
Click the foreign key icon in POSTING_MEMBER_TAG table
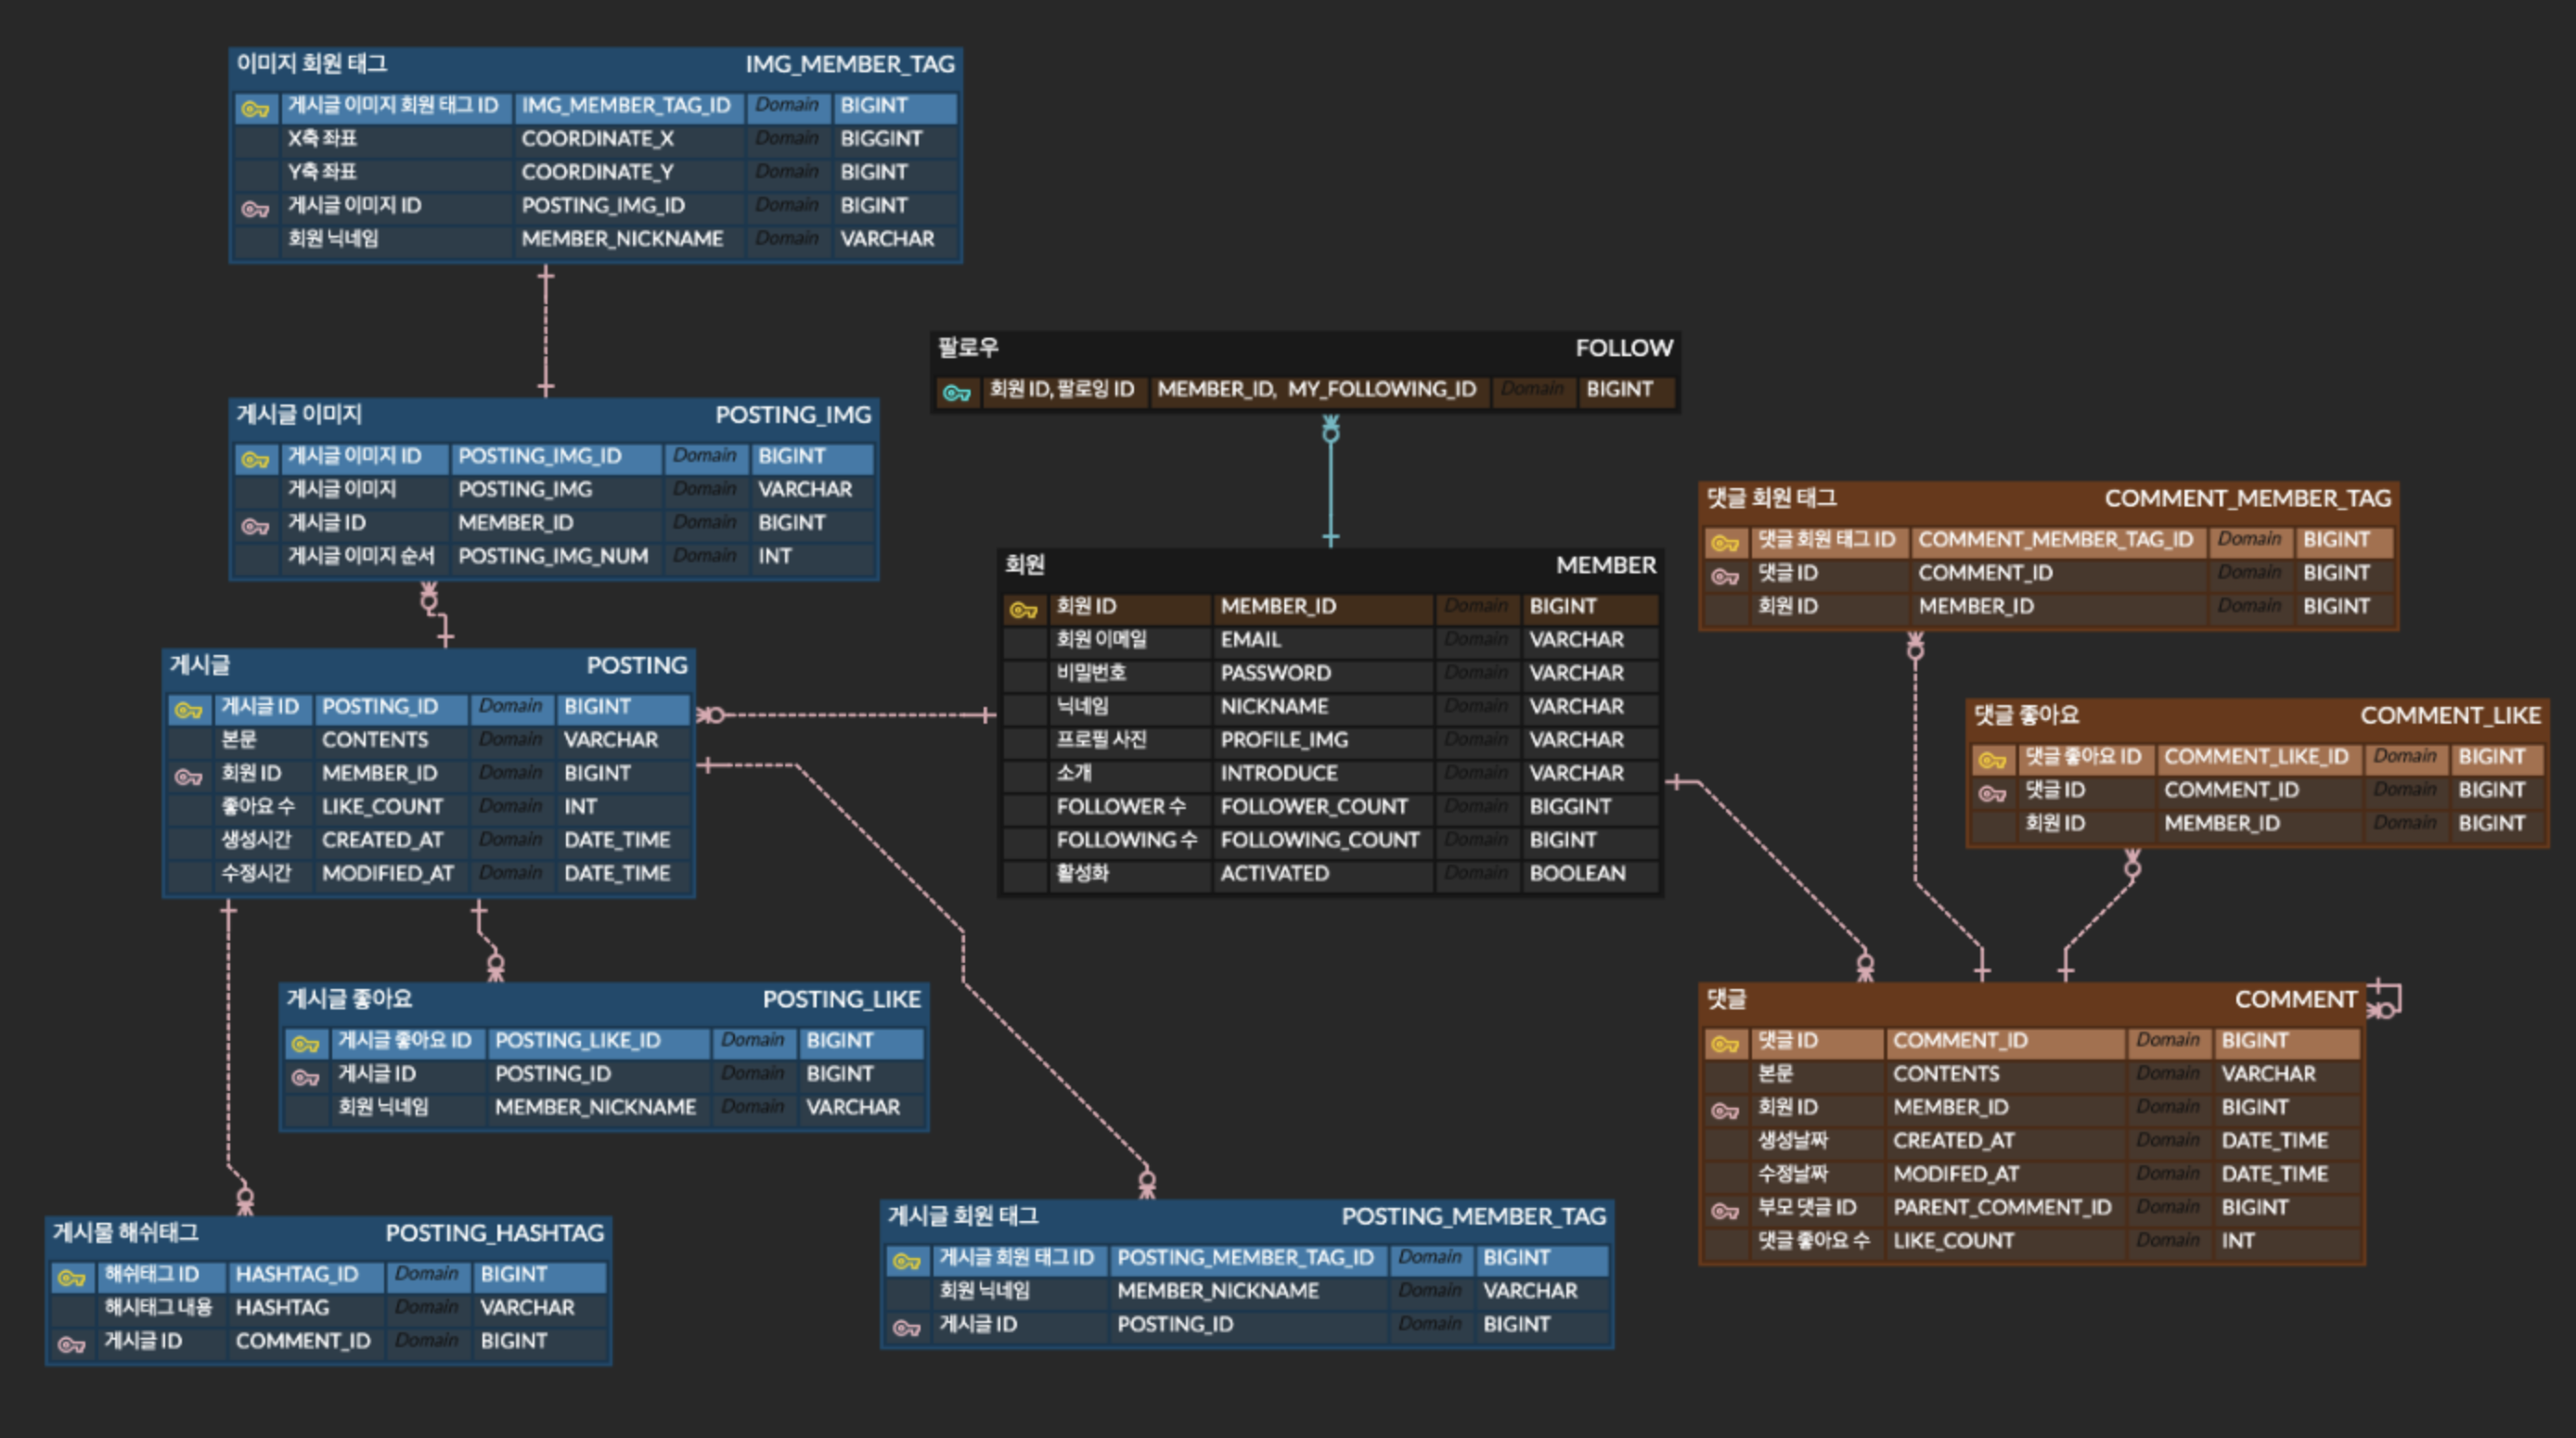(x=906, y=1327)
